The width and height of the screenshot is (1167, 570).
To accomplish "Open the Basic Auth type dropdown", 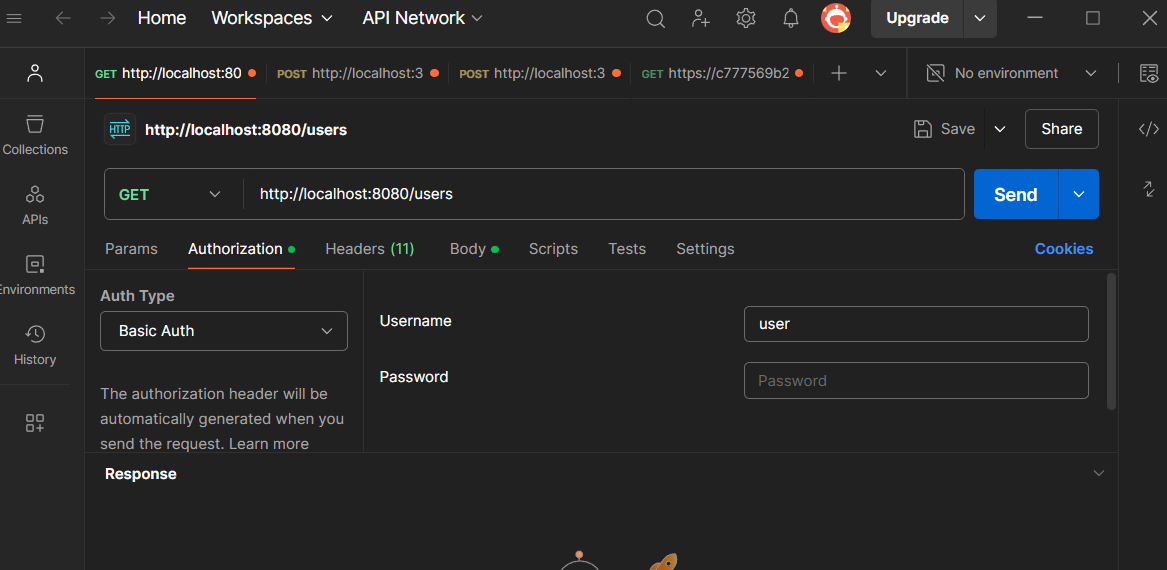I will point(224,330).
